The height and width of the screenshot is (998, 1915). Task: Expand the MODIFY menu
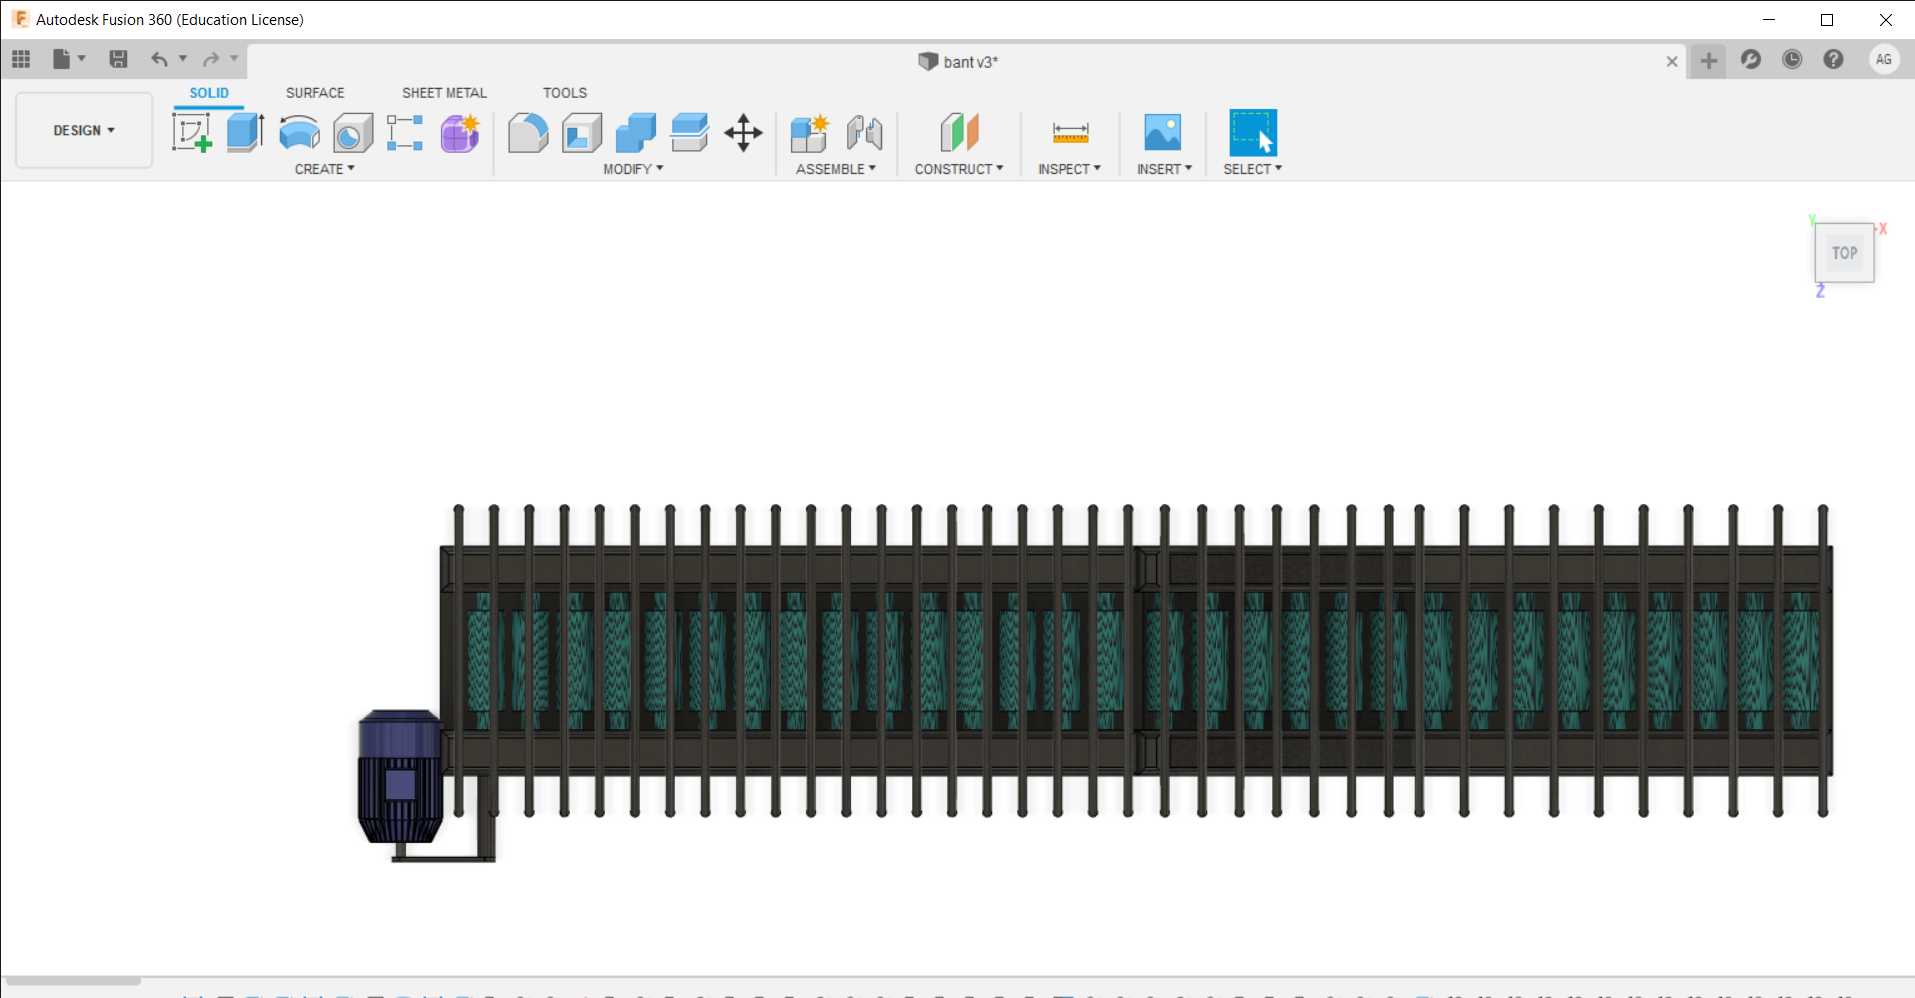point(633,169)
